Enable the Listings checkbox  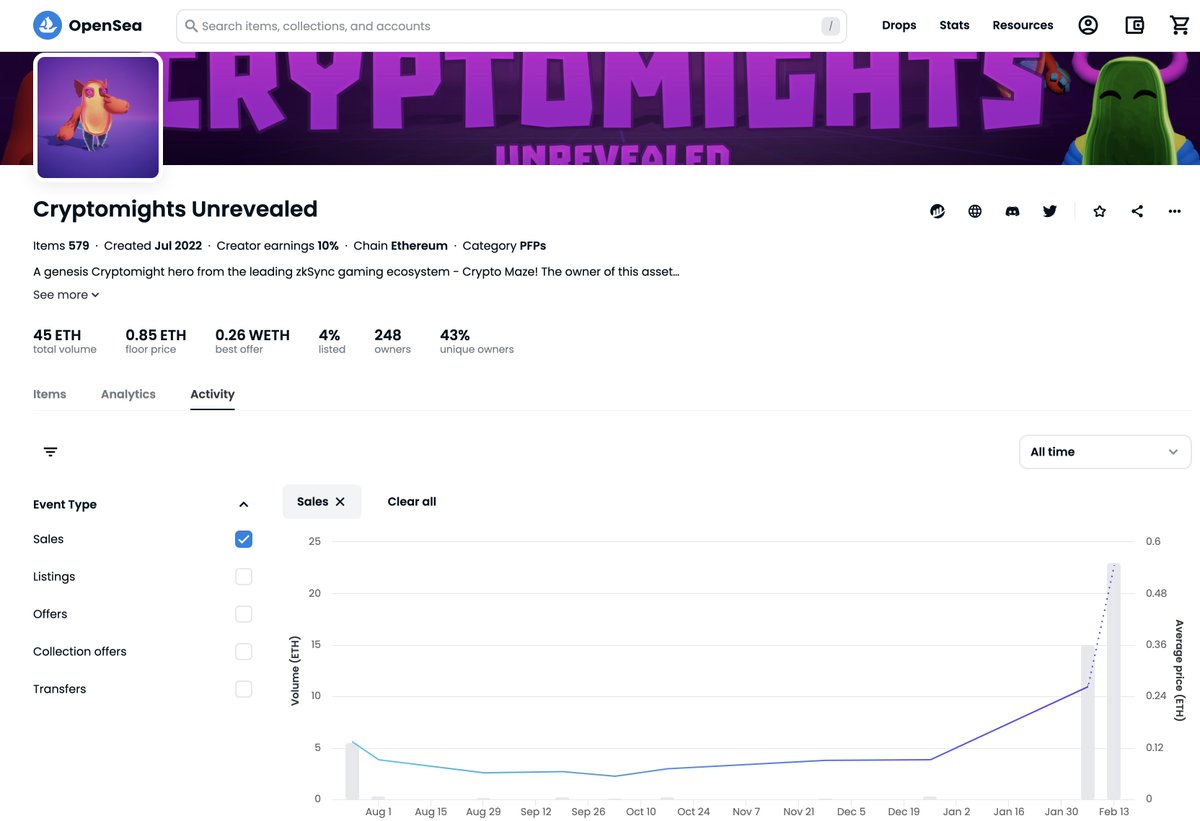pyautogui.click(x=244, y=577)
